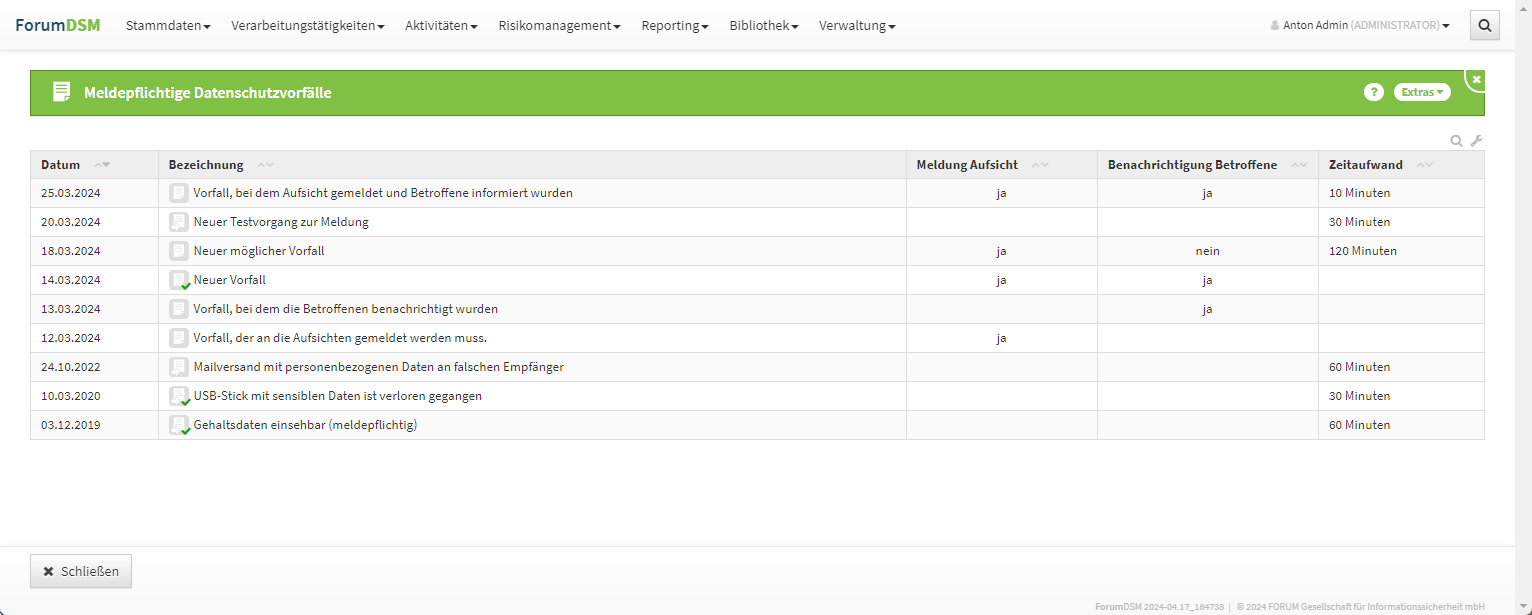The image size is (1532, 615).
Task: Click the table settings wrench icon
Action: point(1476,141)
